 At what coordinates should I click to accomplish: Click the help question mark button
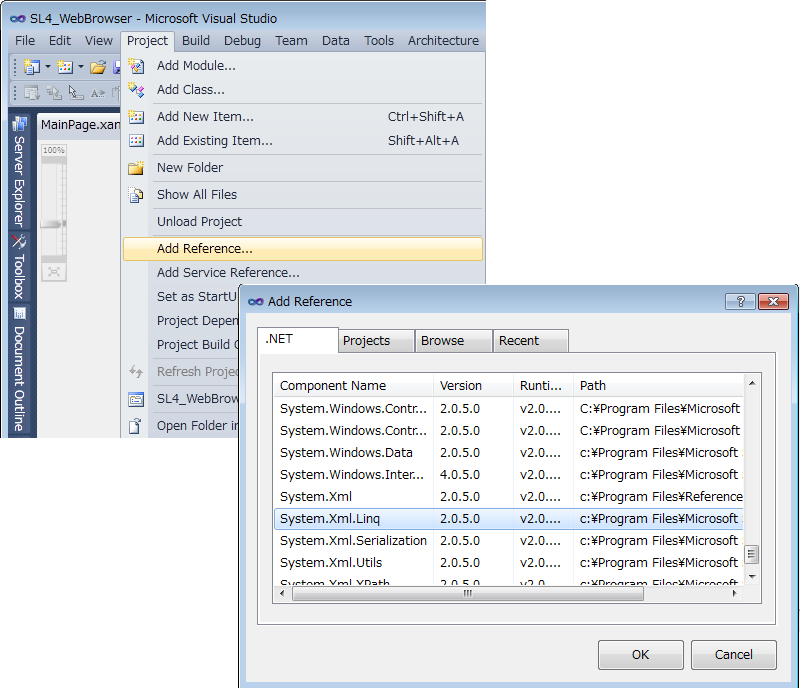tap(740, 302)
